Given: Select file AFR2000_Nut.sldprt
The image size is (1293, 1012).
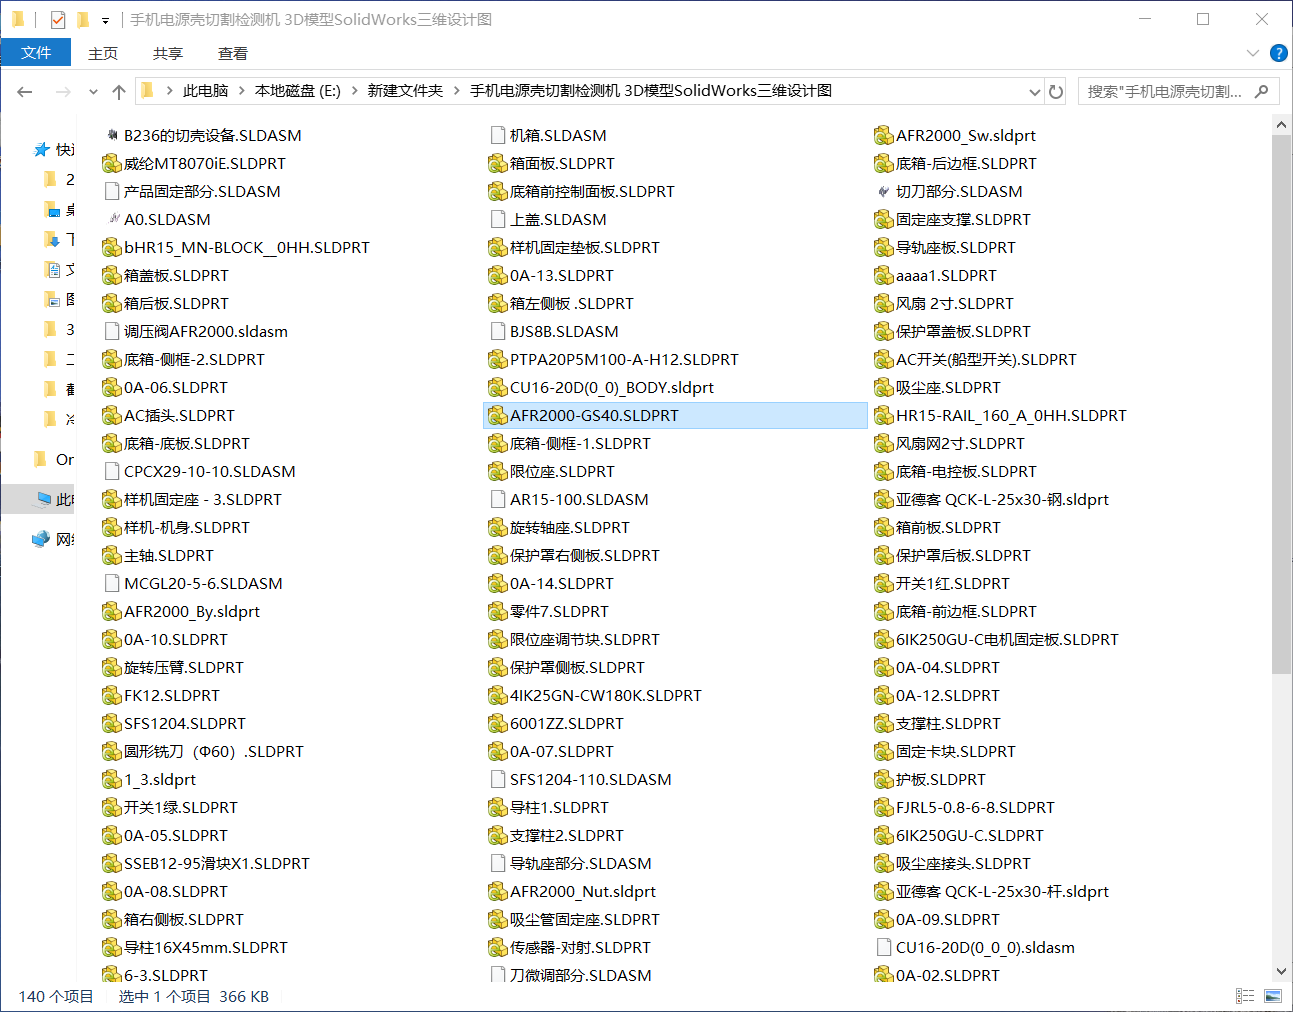Looking at the screenshot, I should click(572, 891).
